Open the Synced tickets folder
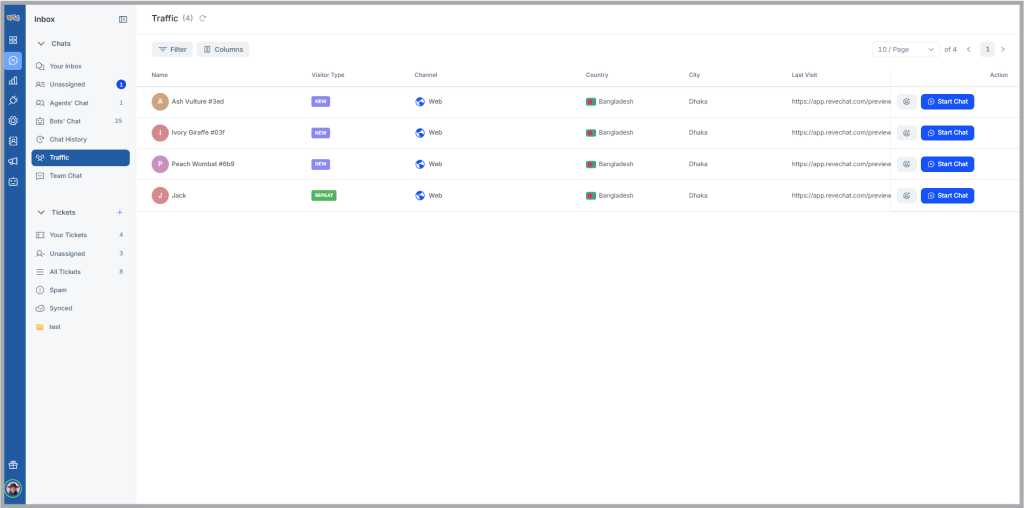The image size is (1024, 508). pyautogui.click(x=80, y=308)
